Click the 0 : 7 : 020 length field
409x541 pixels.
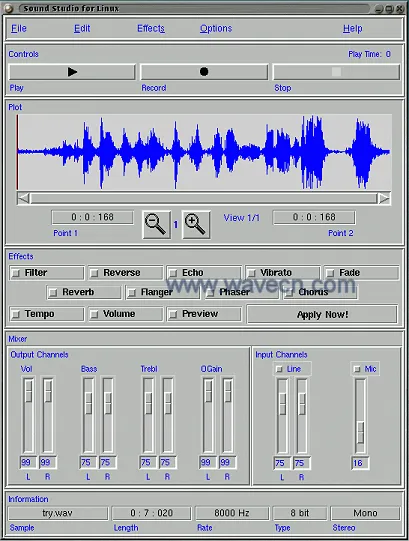(x=152, y=513)
